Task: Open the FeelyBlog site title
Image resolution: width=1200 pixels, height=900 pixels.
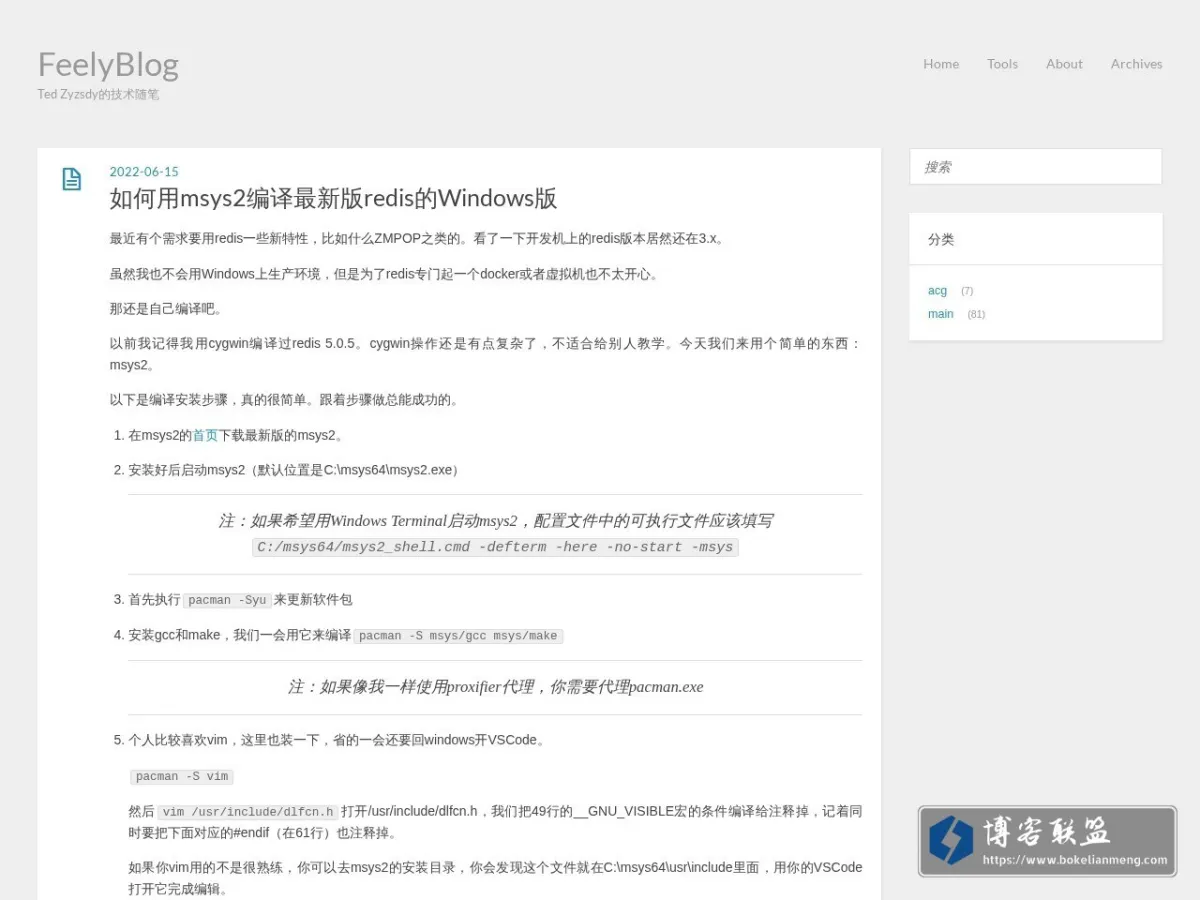Action: (108, 65)
